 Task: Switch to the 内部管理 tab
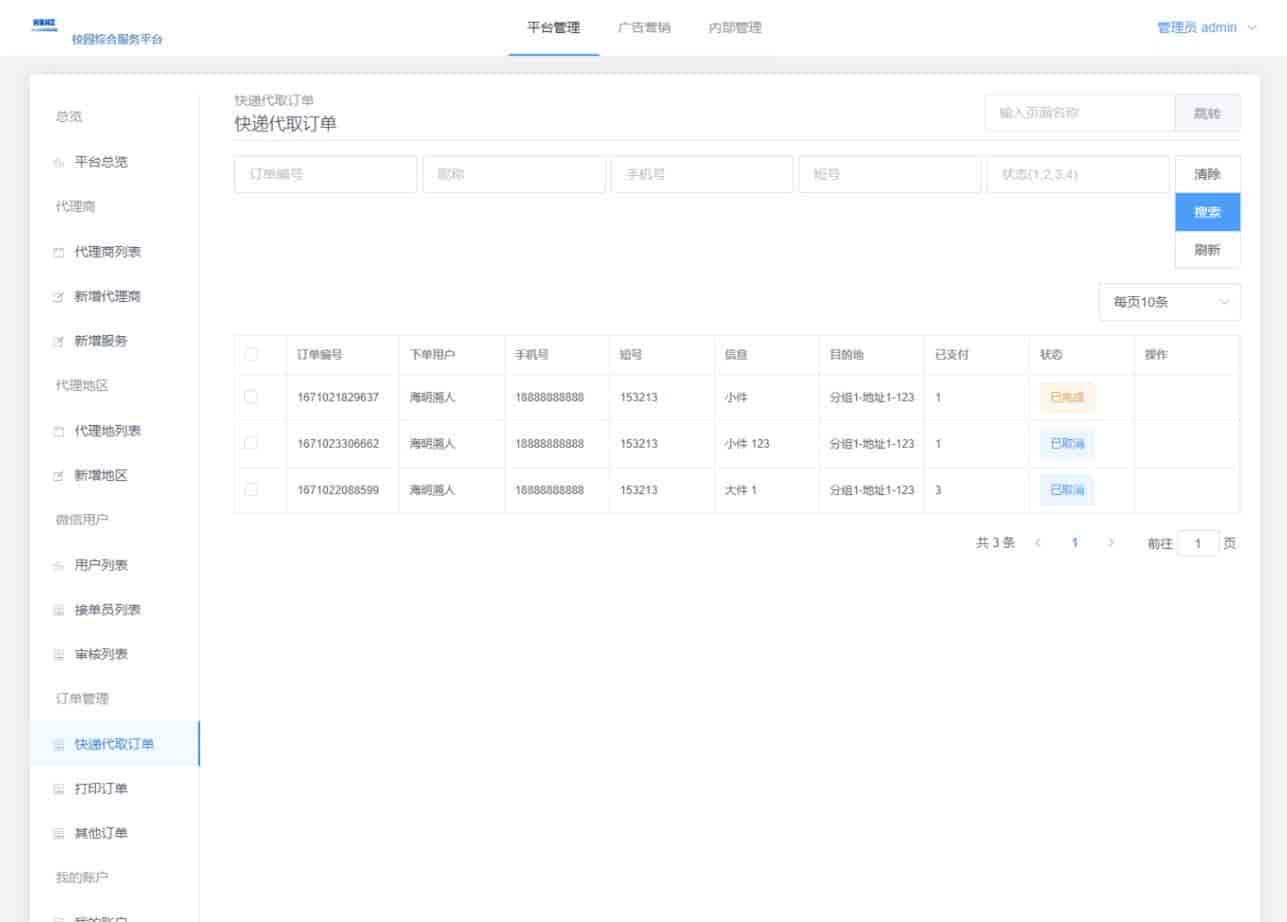coord(735,28)
